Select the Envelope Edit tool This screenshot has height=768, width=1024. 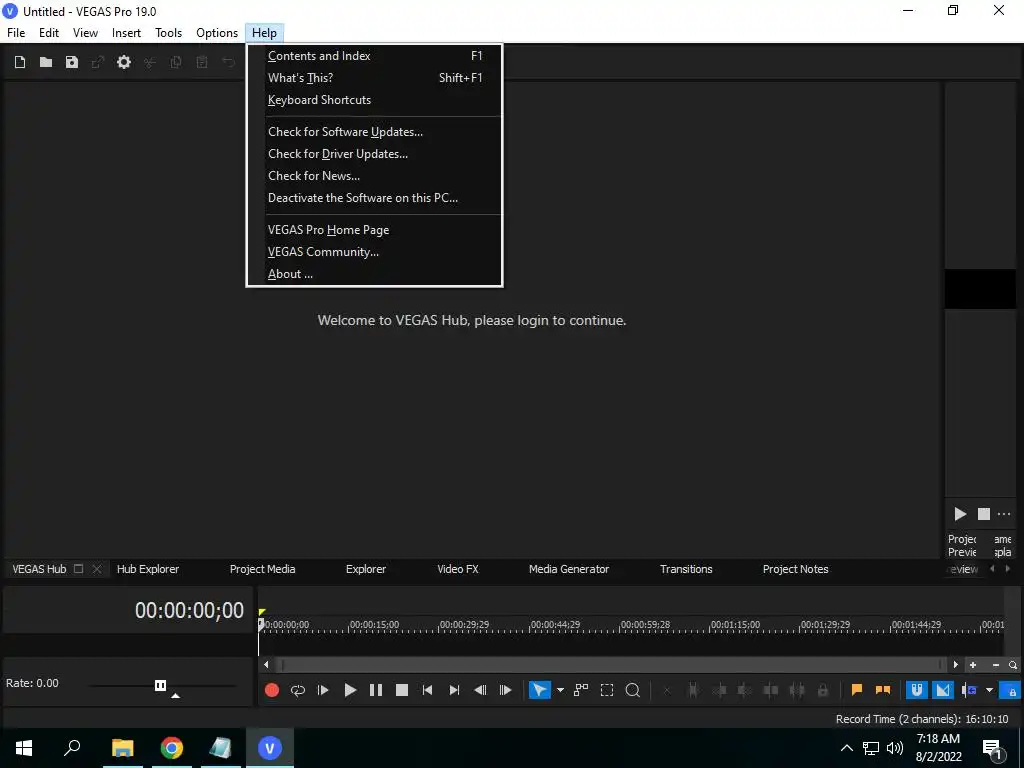(581, 690)
